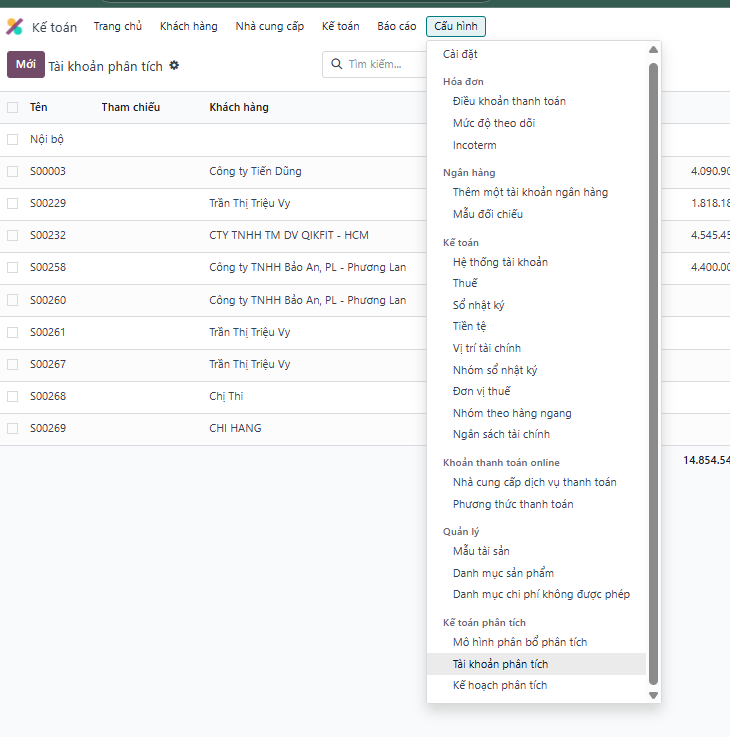Open the Nội bộ record
Screen dimensions: 730x737
(x=47, y=140)
